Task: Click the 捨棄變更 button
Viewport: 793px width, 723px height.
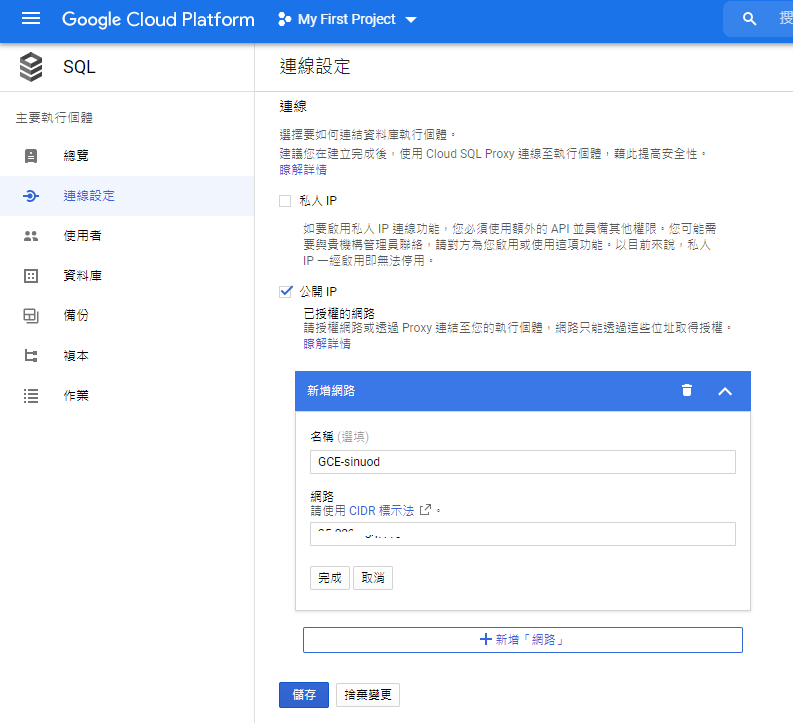Action: pyautogui.click(x=368, y=695)
